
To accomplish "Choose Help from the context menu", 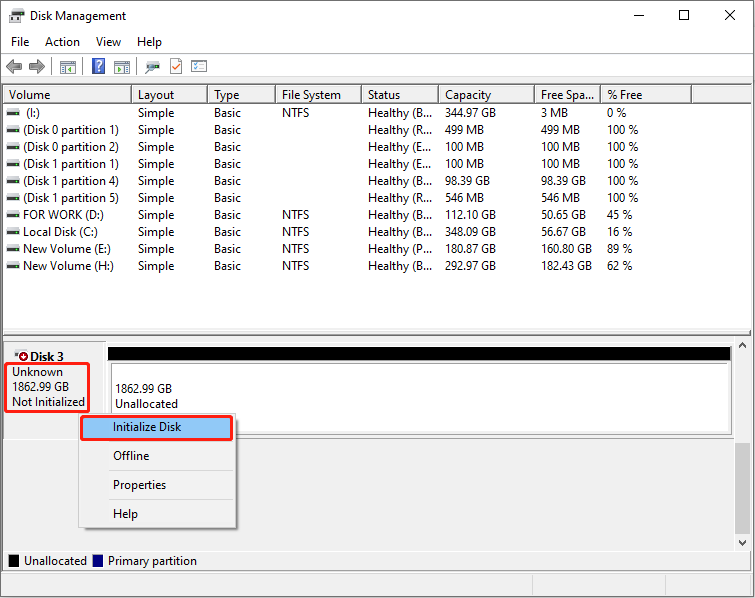I will point(157,514).
